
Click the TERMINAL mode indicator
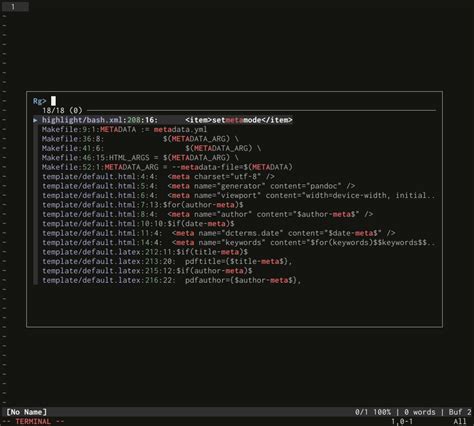33,421
